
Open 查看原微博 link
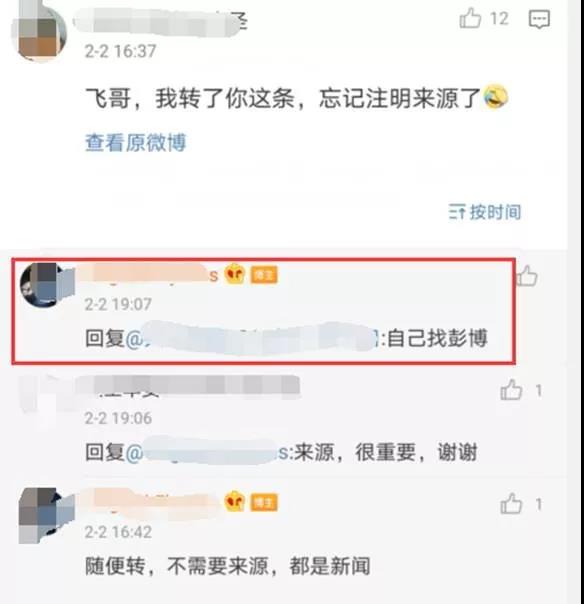136,143
